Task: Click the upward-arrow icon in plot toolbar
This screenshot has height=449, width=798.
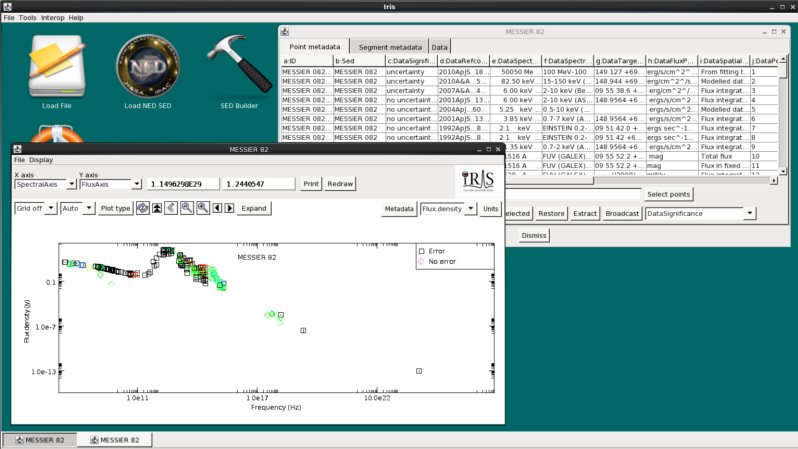Action: coord(157,208)
